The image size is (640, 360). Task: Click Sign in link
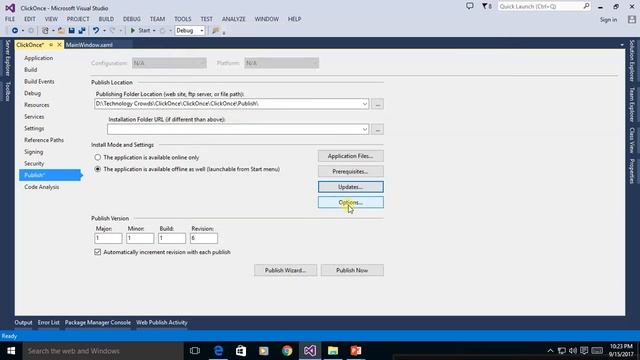608,20
